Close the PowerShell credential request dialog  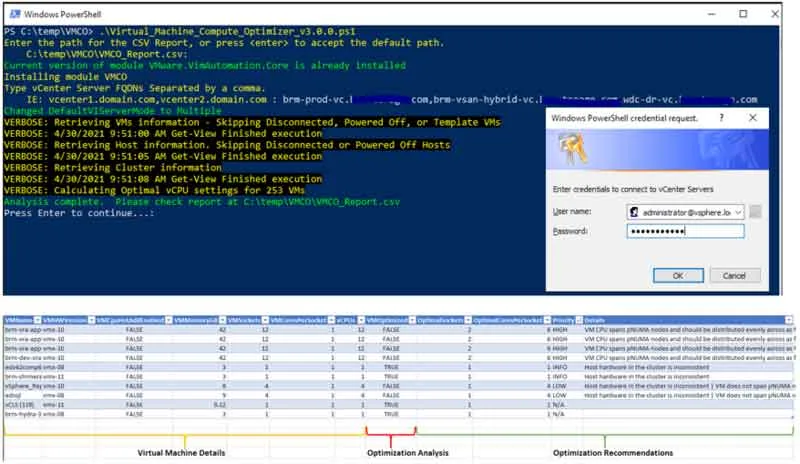tap(753, 118)
